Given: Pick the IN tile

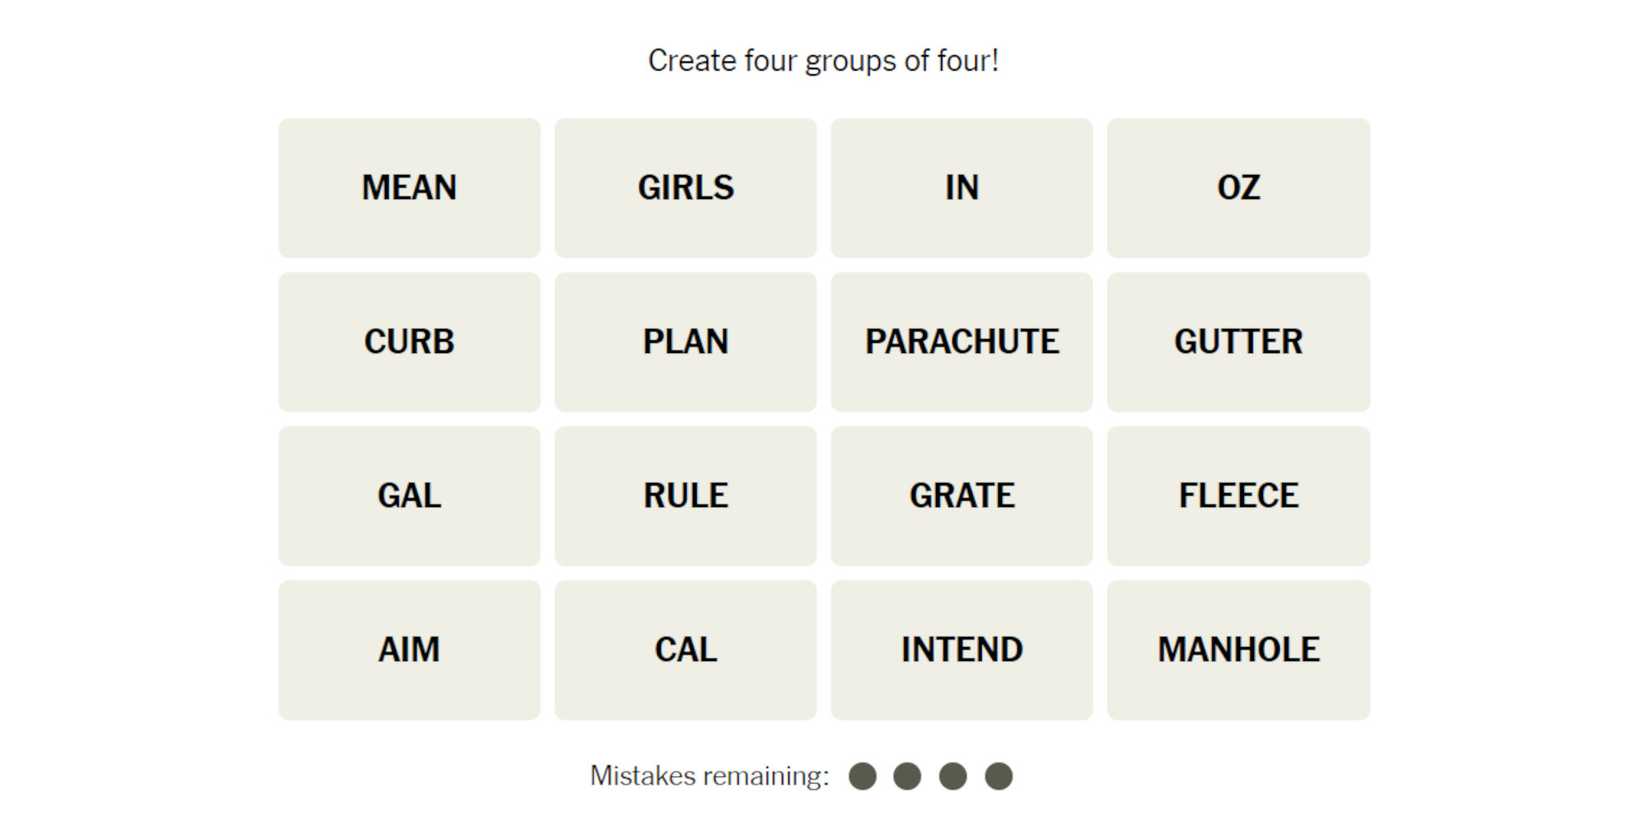Looking at the screenshot, I should 961,188.
